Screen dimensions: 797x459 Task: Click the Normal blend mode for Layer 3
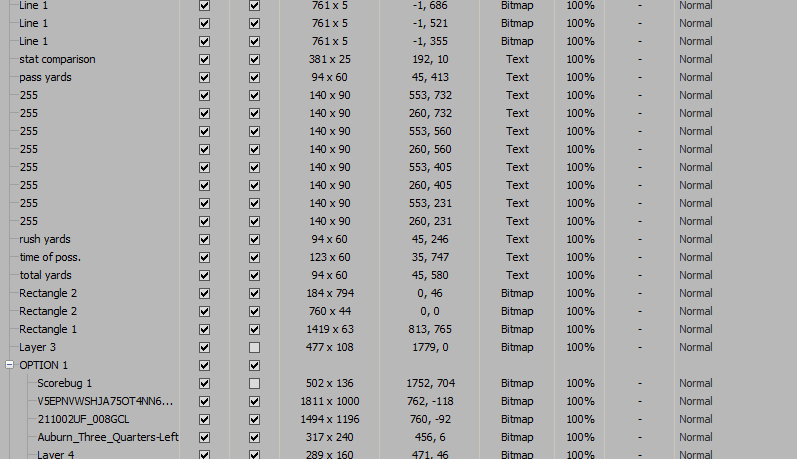695,347
